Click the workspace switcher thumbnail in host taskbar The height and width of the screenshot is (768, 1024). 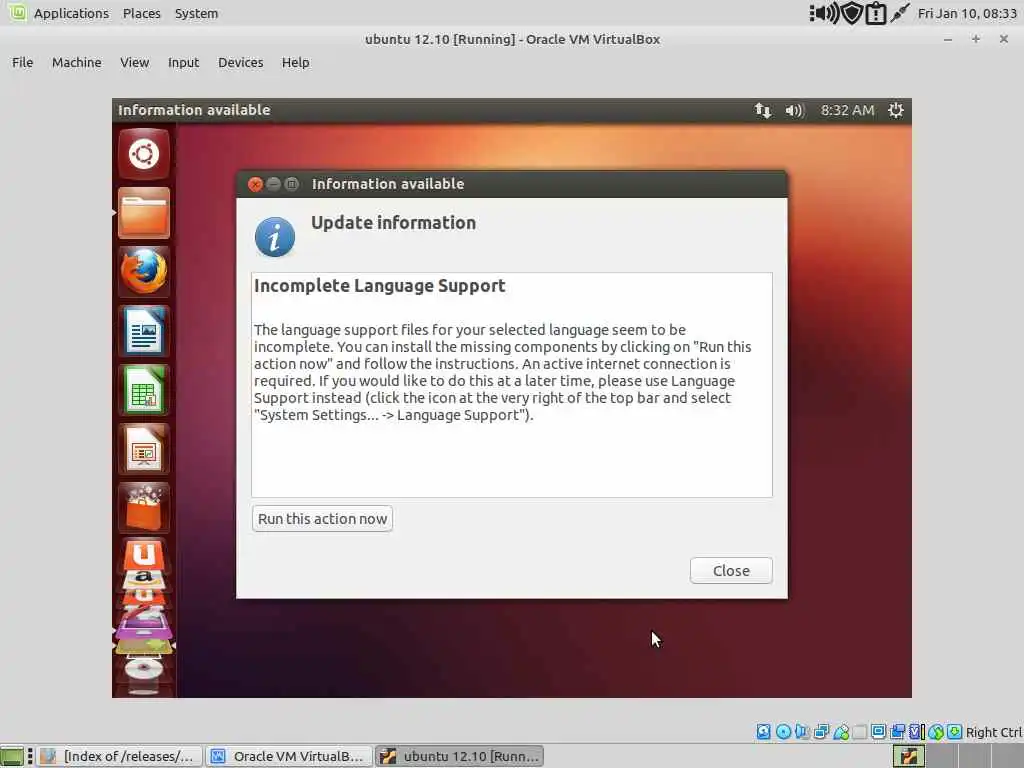click(x=909, y=756)
